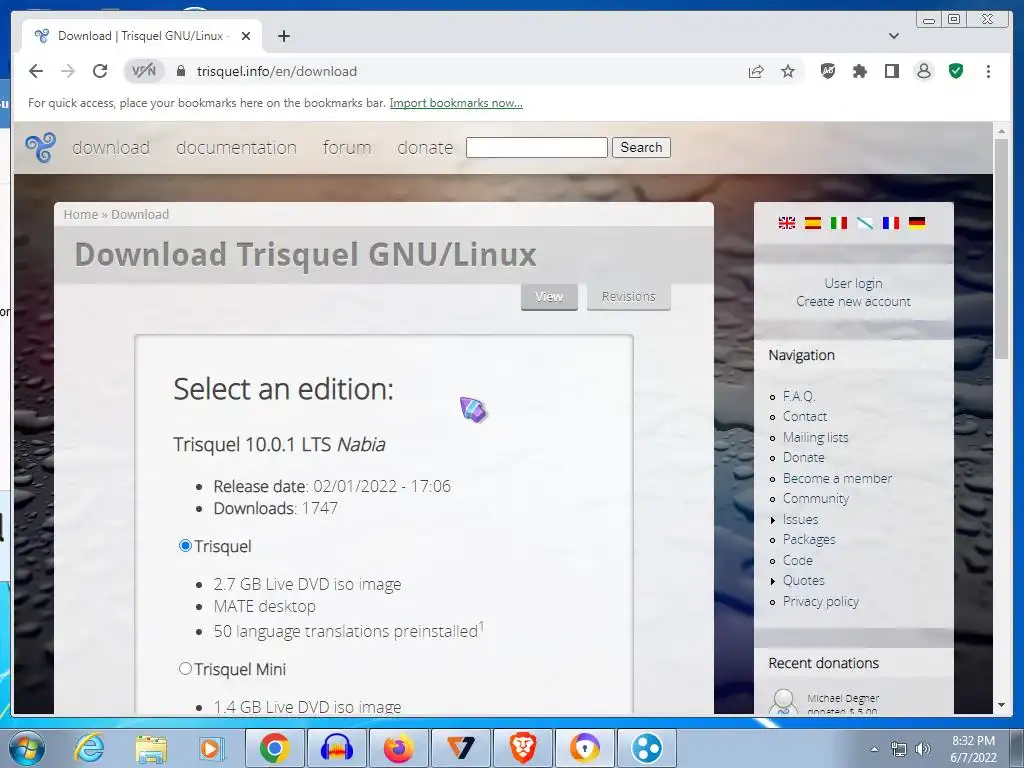Open the user profile icon
The width and height of the screenshot is (1024, 768).
point(923,71)
